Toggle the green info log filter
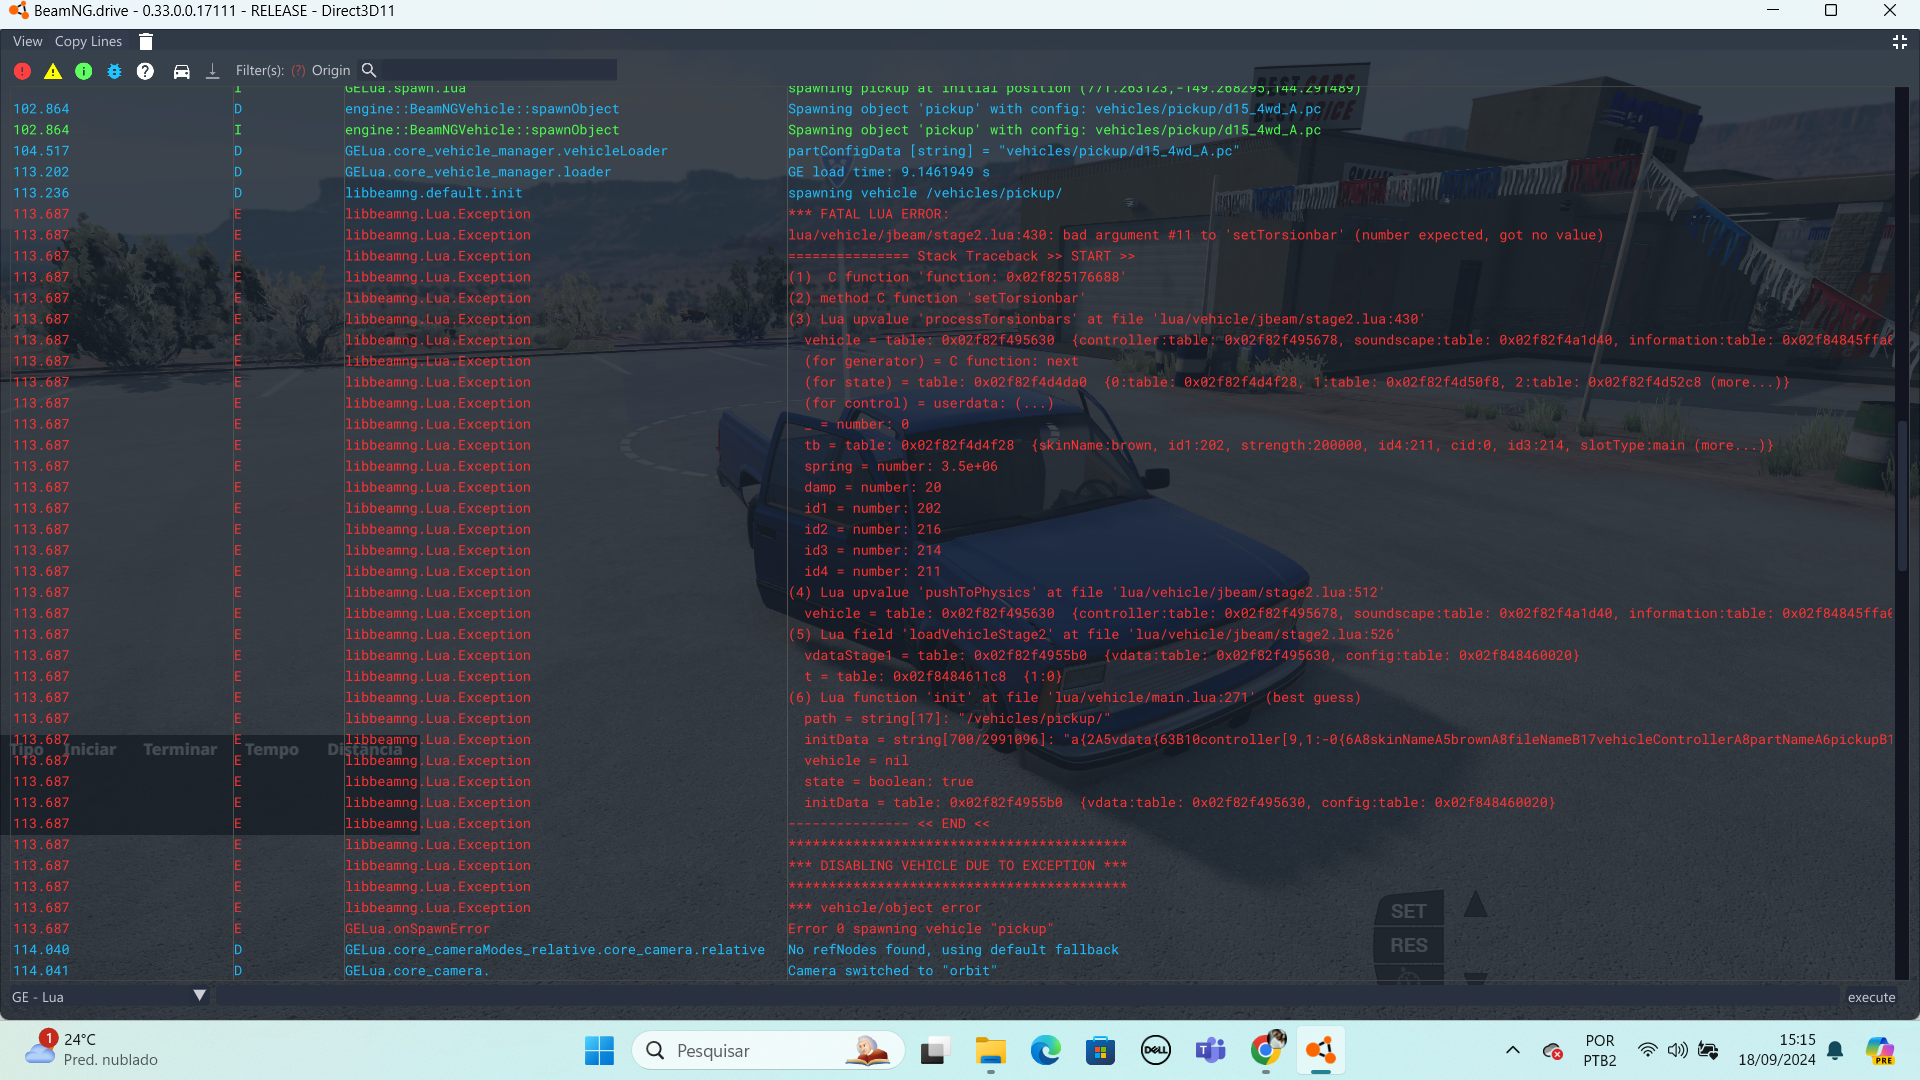The image size is (1920, 1080). [84, 71]
